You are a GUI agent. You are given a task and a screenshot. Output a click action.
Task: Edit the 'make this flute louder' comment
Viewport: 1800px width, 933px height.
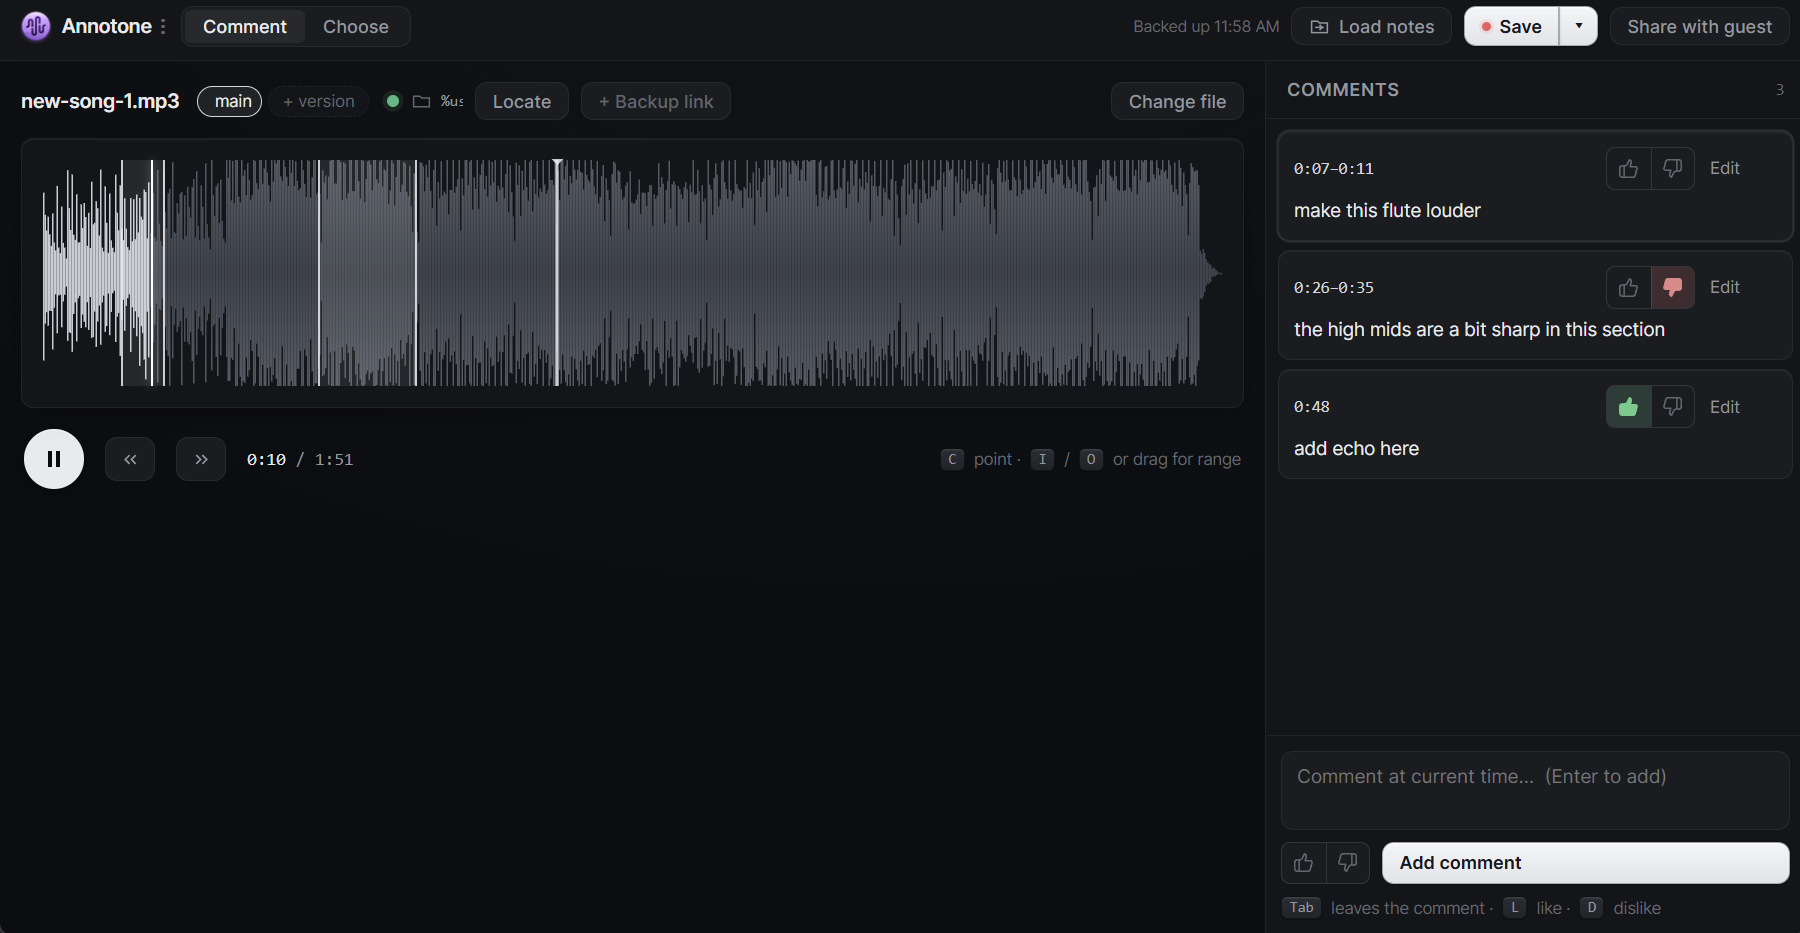point(1725,168)
